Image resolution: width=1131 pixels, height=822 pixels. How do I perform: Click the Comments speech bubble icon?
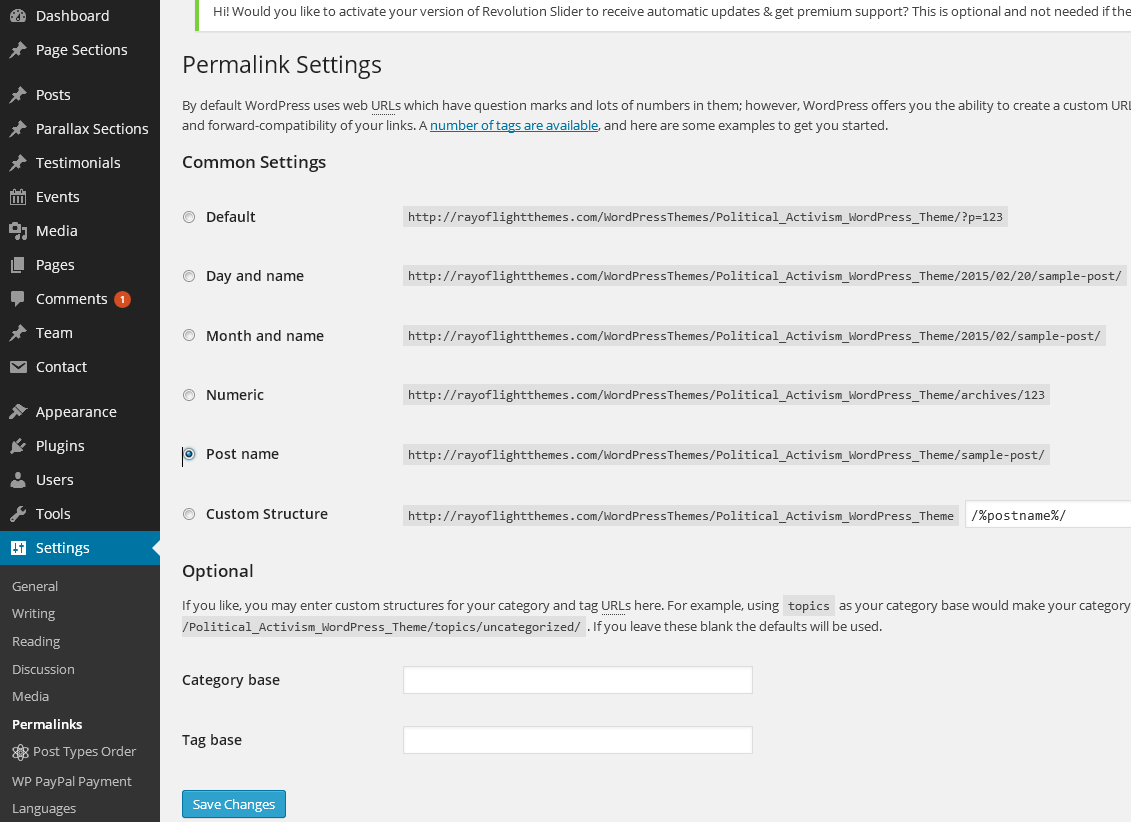tap(18, 299)
